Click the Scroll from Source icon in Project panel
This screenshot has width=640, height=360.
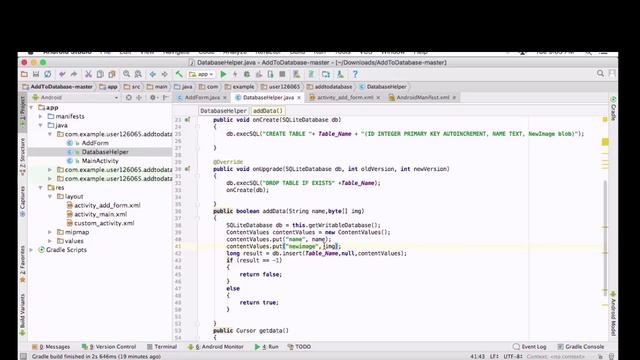tap(129, 98)
